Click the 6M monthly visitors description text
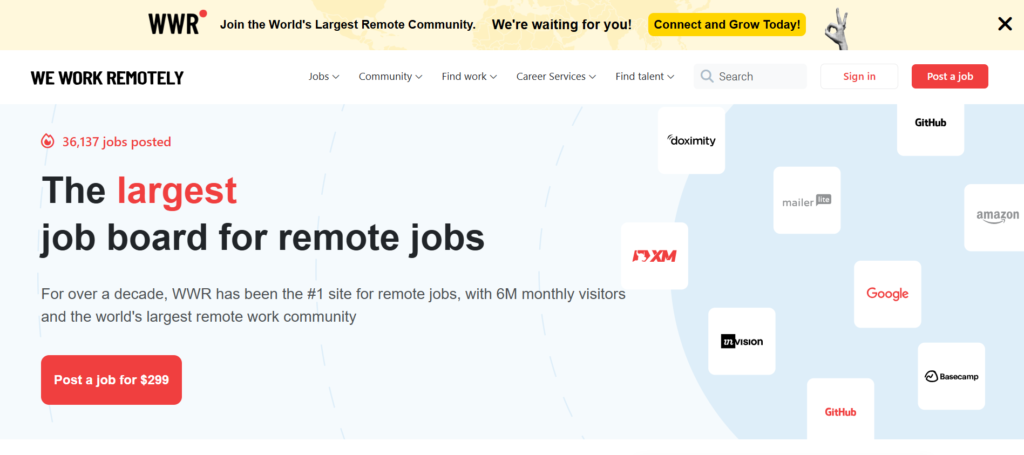Viewport: 1024px width, 455px height. [333, 306]
